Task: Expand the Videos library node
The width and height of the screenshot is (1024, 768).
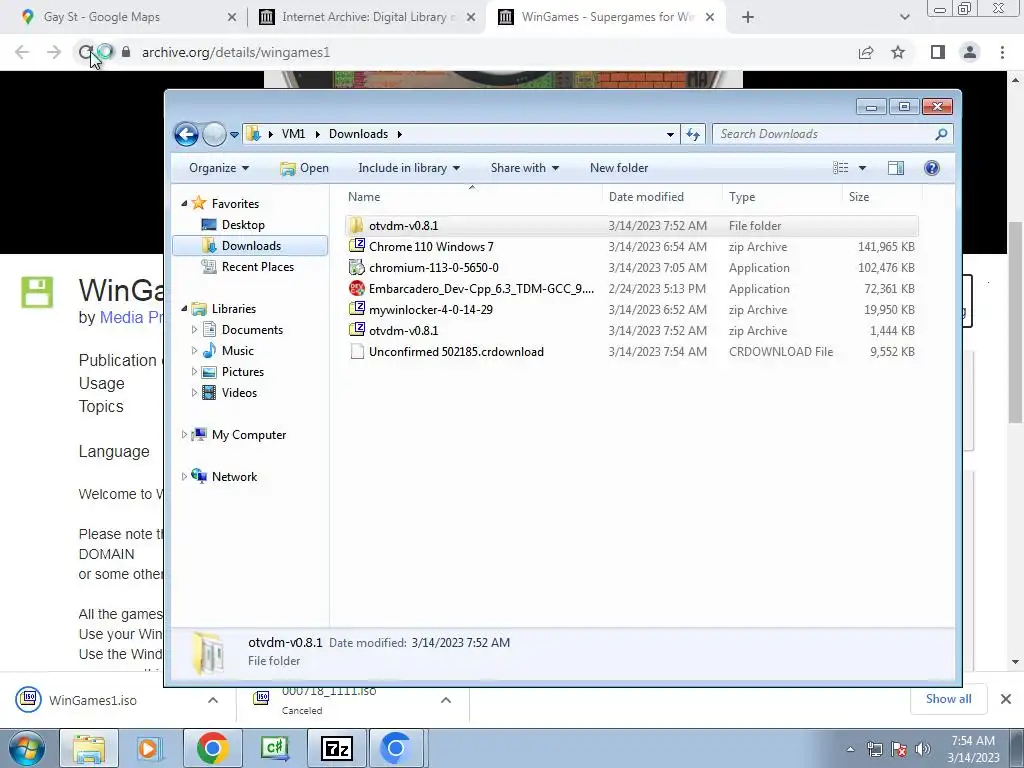Action: tap(194, 392)
